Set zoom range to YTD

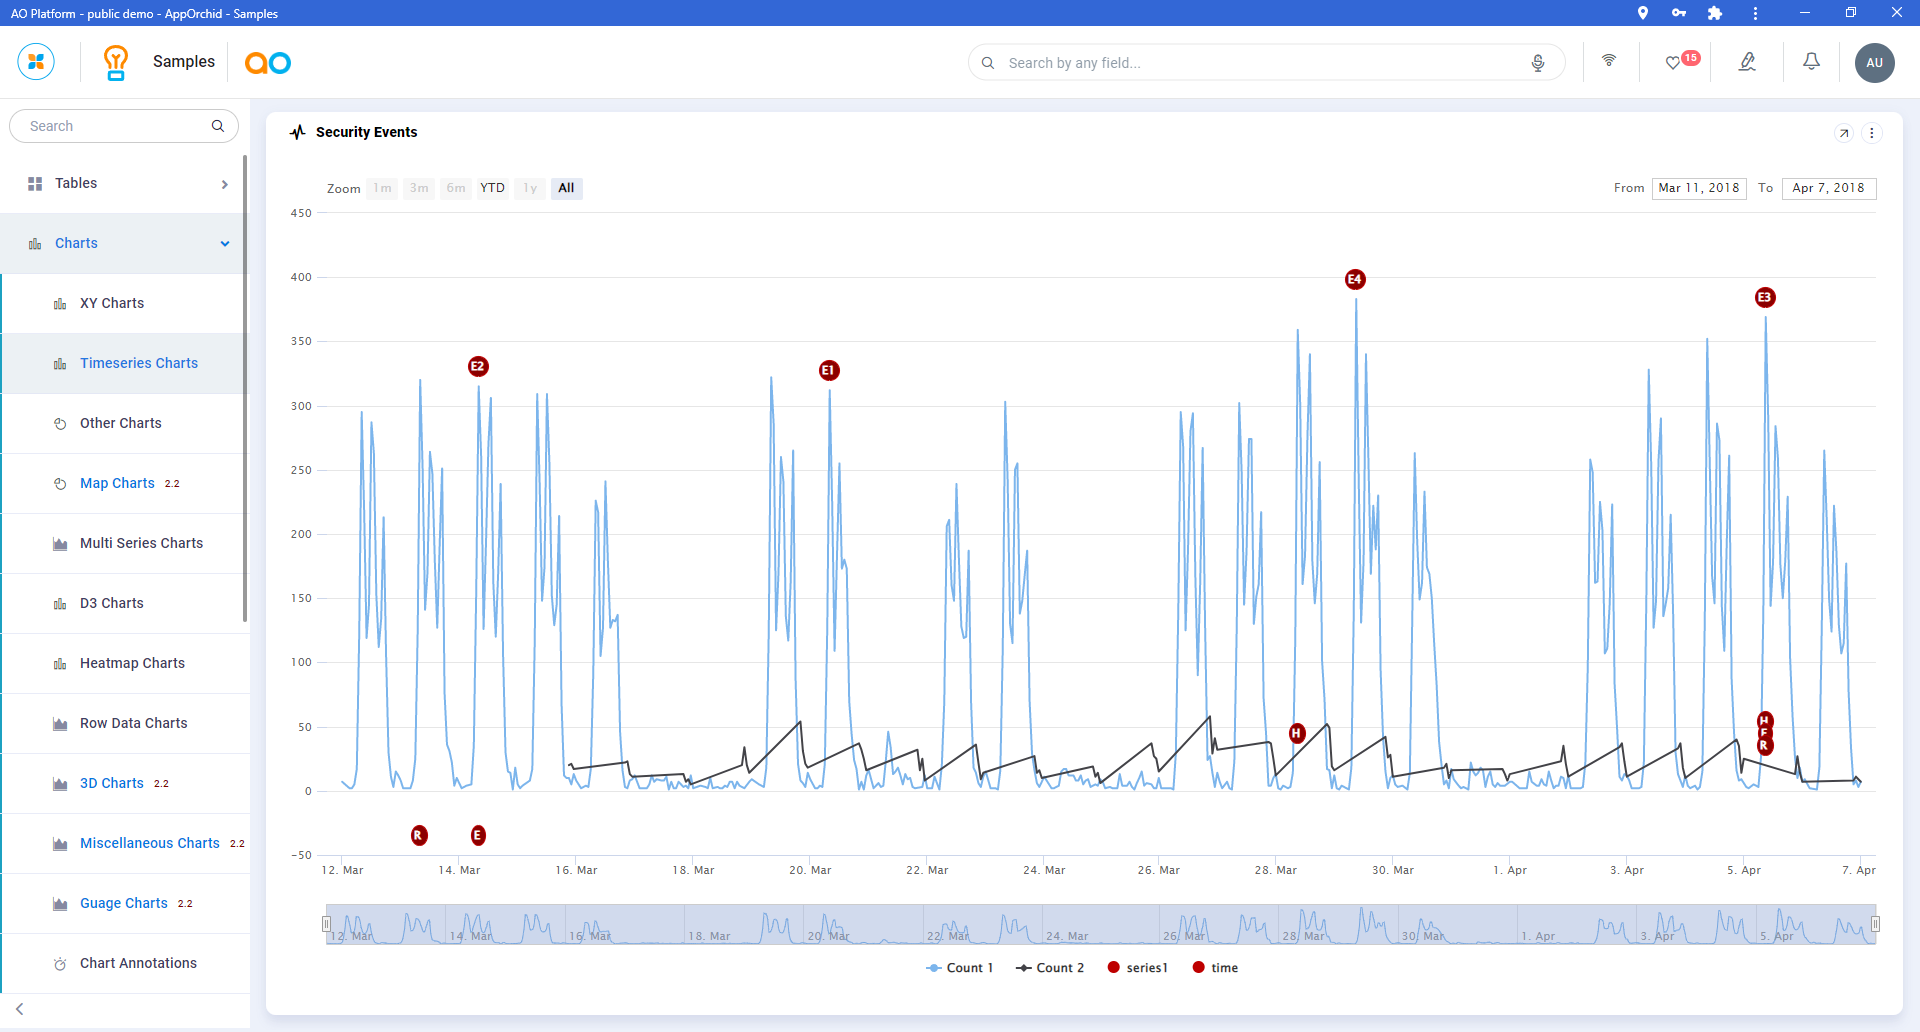point(492,188)
